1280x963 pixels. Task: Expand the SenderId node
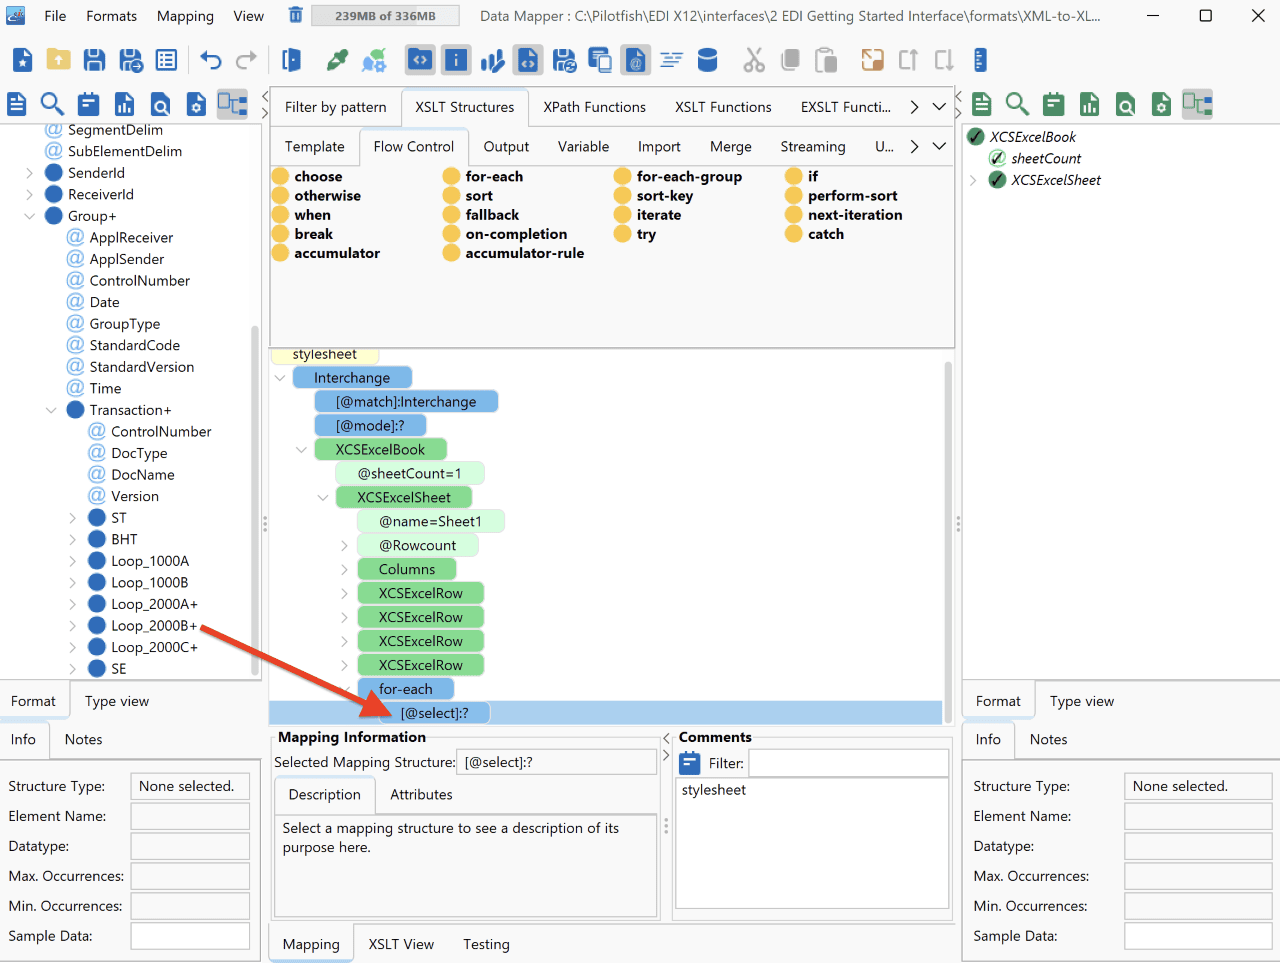pos(29,173)
